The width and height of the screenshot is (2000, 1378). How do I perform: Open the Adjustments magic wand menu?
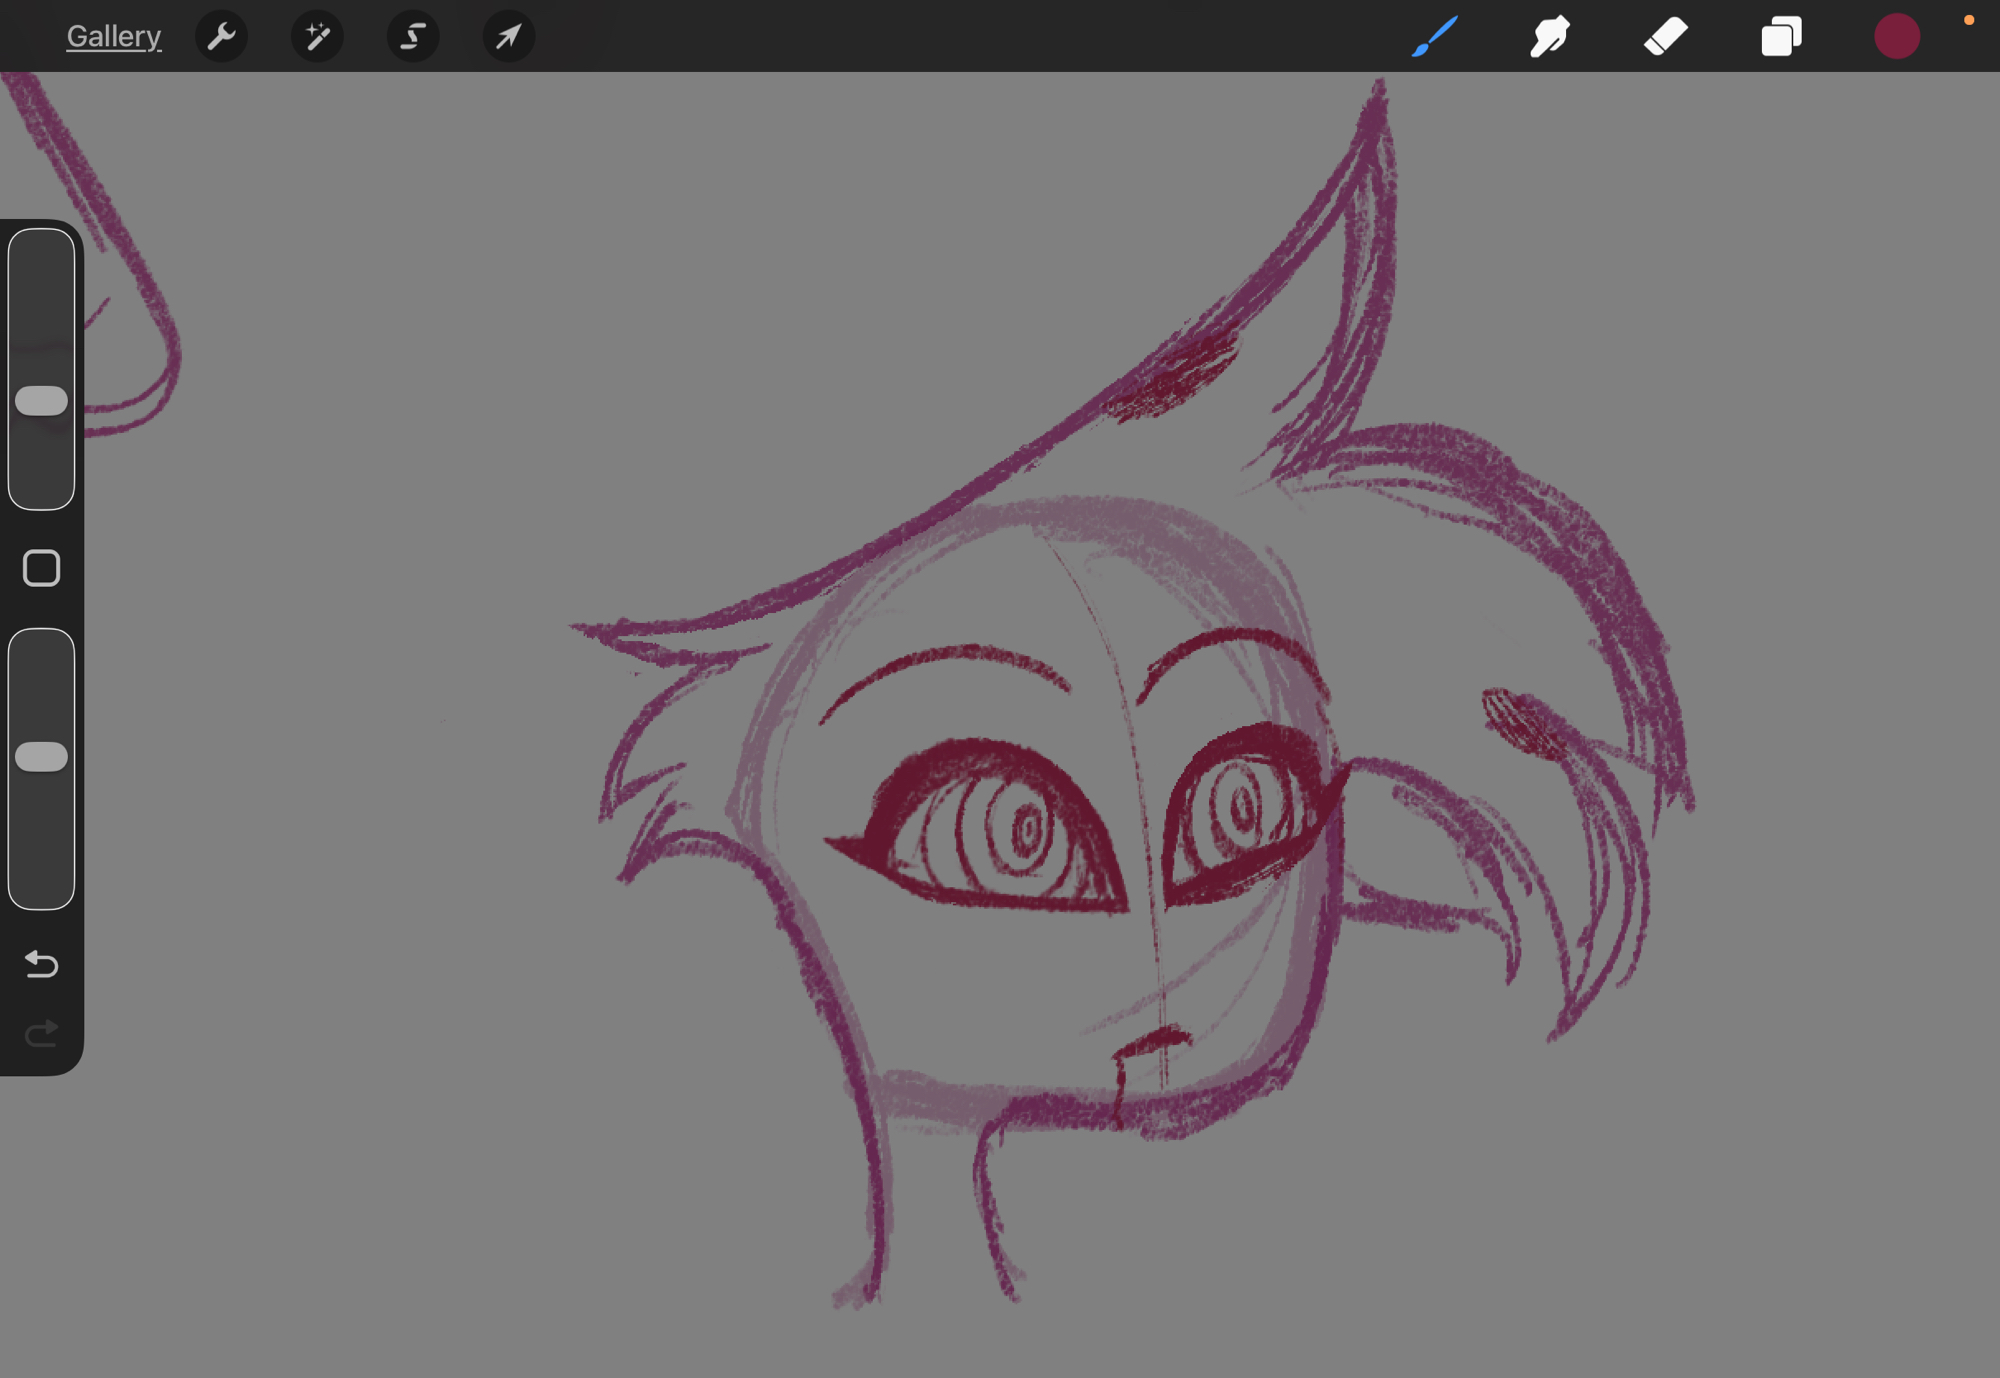tap(317, 37)
